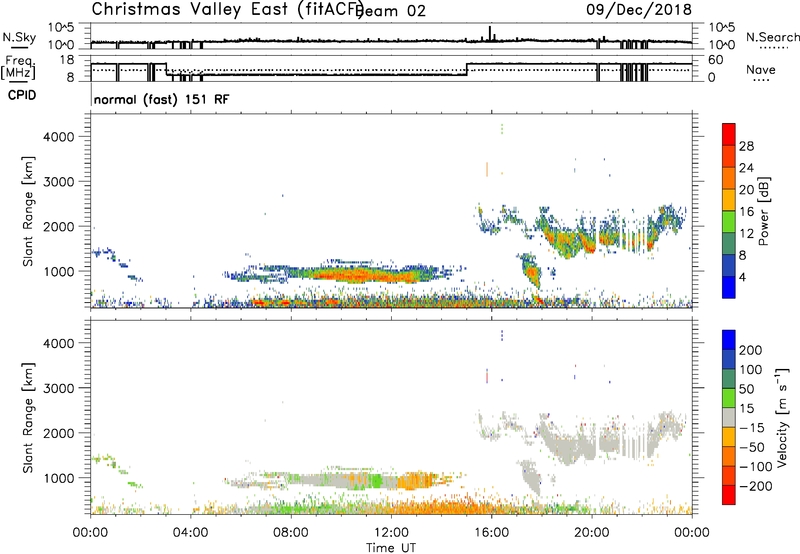Click the 'Nave' legend label
This screenshot has height=554, width=800.
[760, 70]
